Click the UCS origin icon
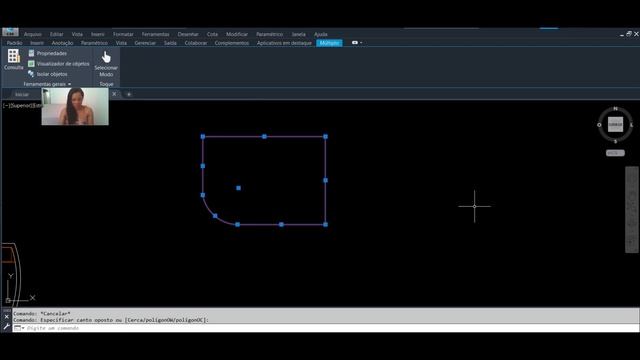Viewport: 640px width, 360px height. point(8,300)
